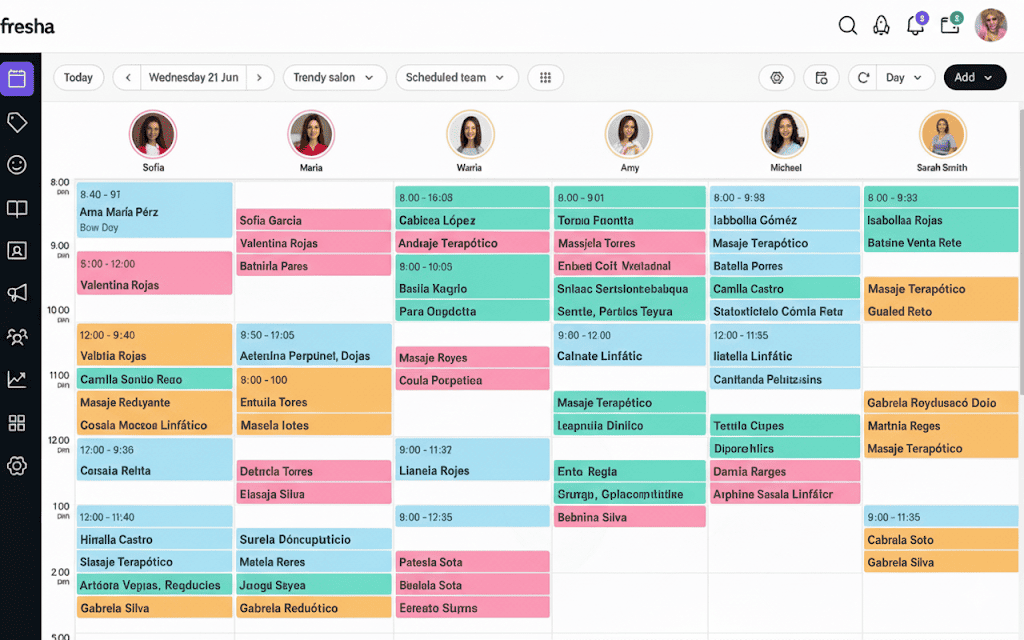The width and height of the screenshot is (1024, 640).
Task: Jump to Today in calendar
Action: tap(78, 78)
